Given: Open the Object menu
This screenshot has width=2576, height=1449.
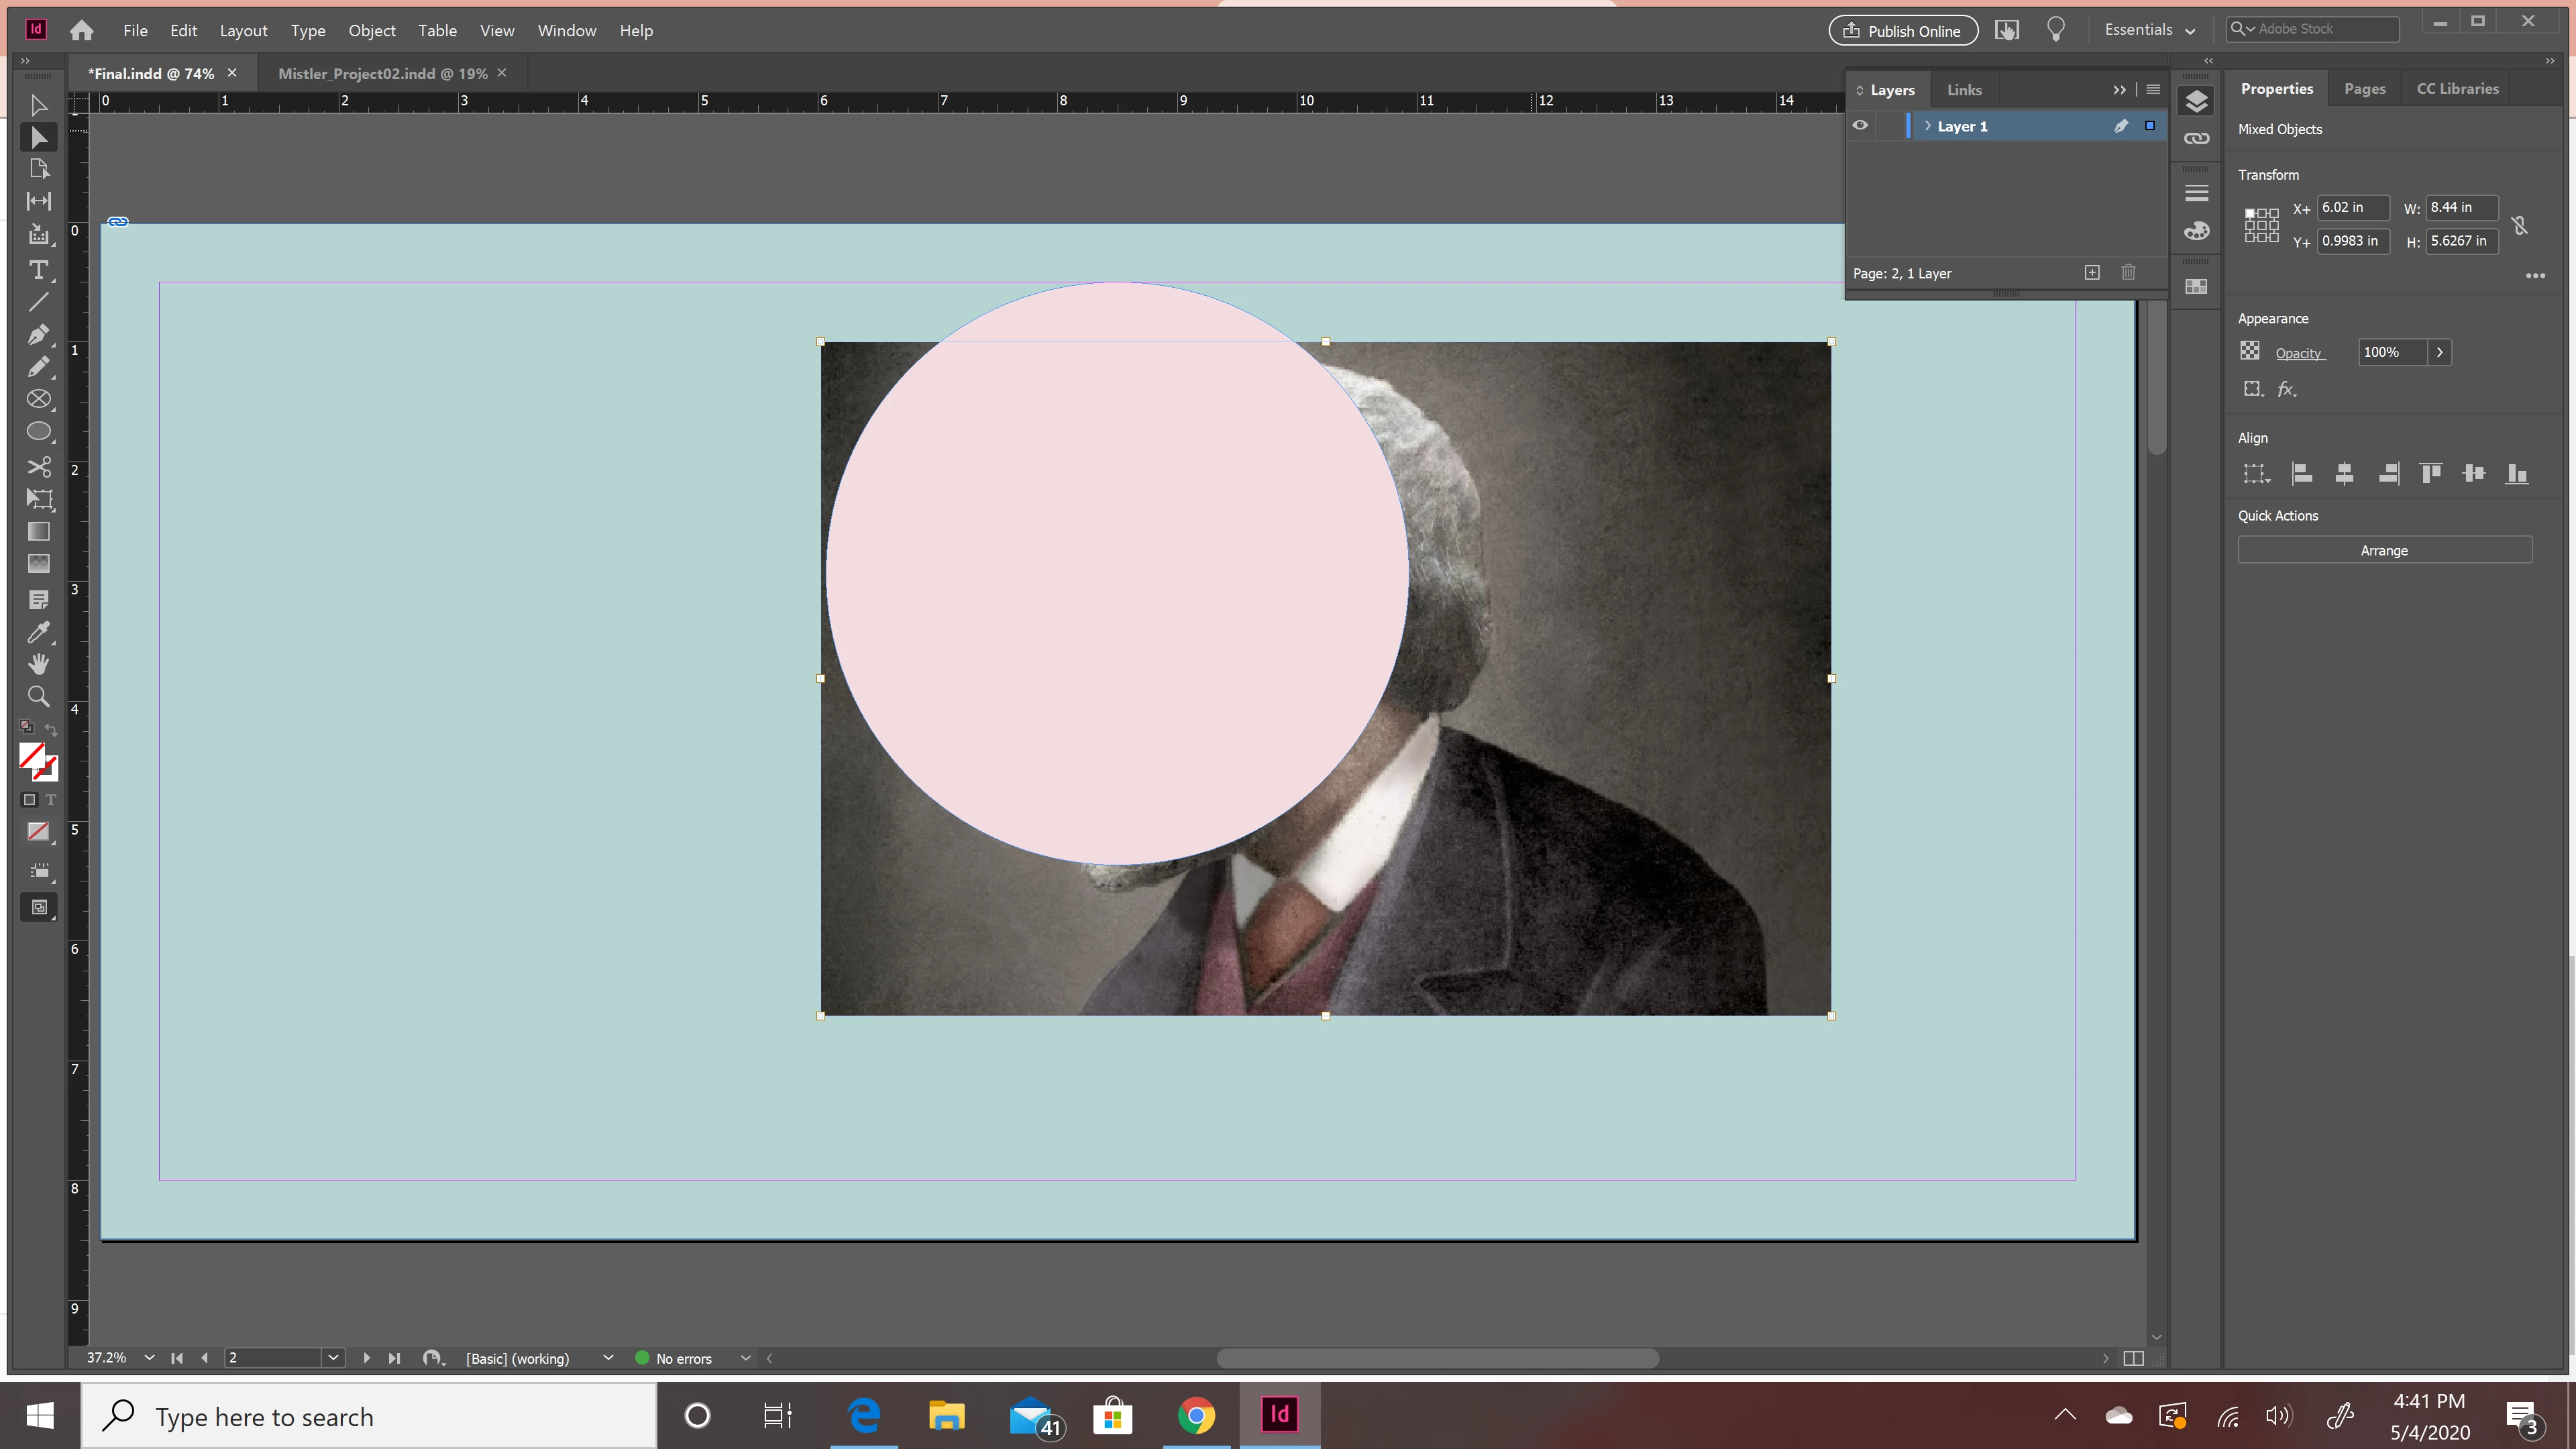Looking at the screenshot, I should click(371, 30).
